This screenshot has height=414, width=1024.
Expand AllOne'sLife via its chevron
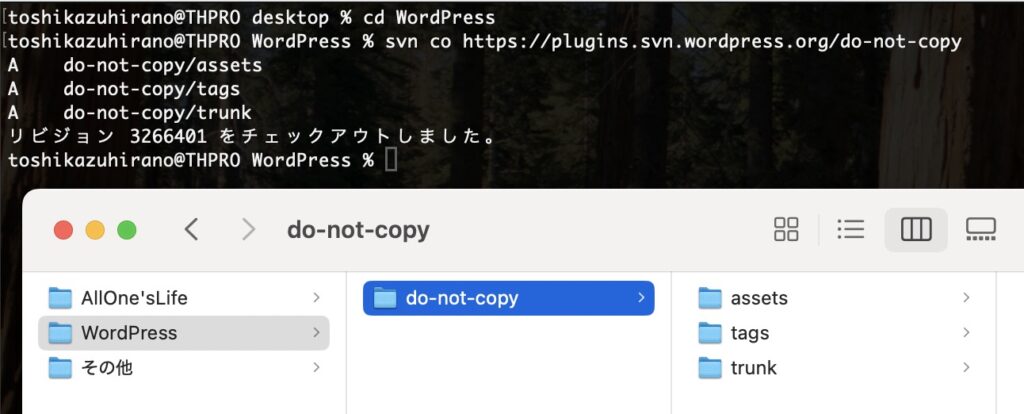click(316, 298)
